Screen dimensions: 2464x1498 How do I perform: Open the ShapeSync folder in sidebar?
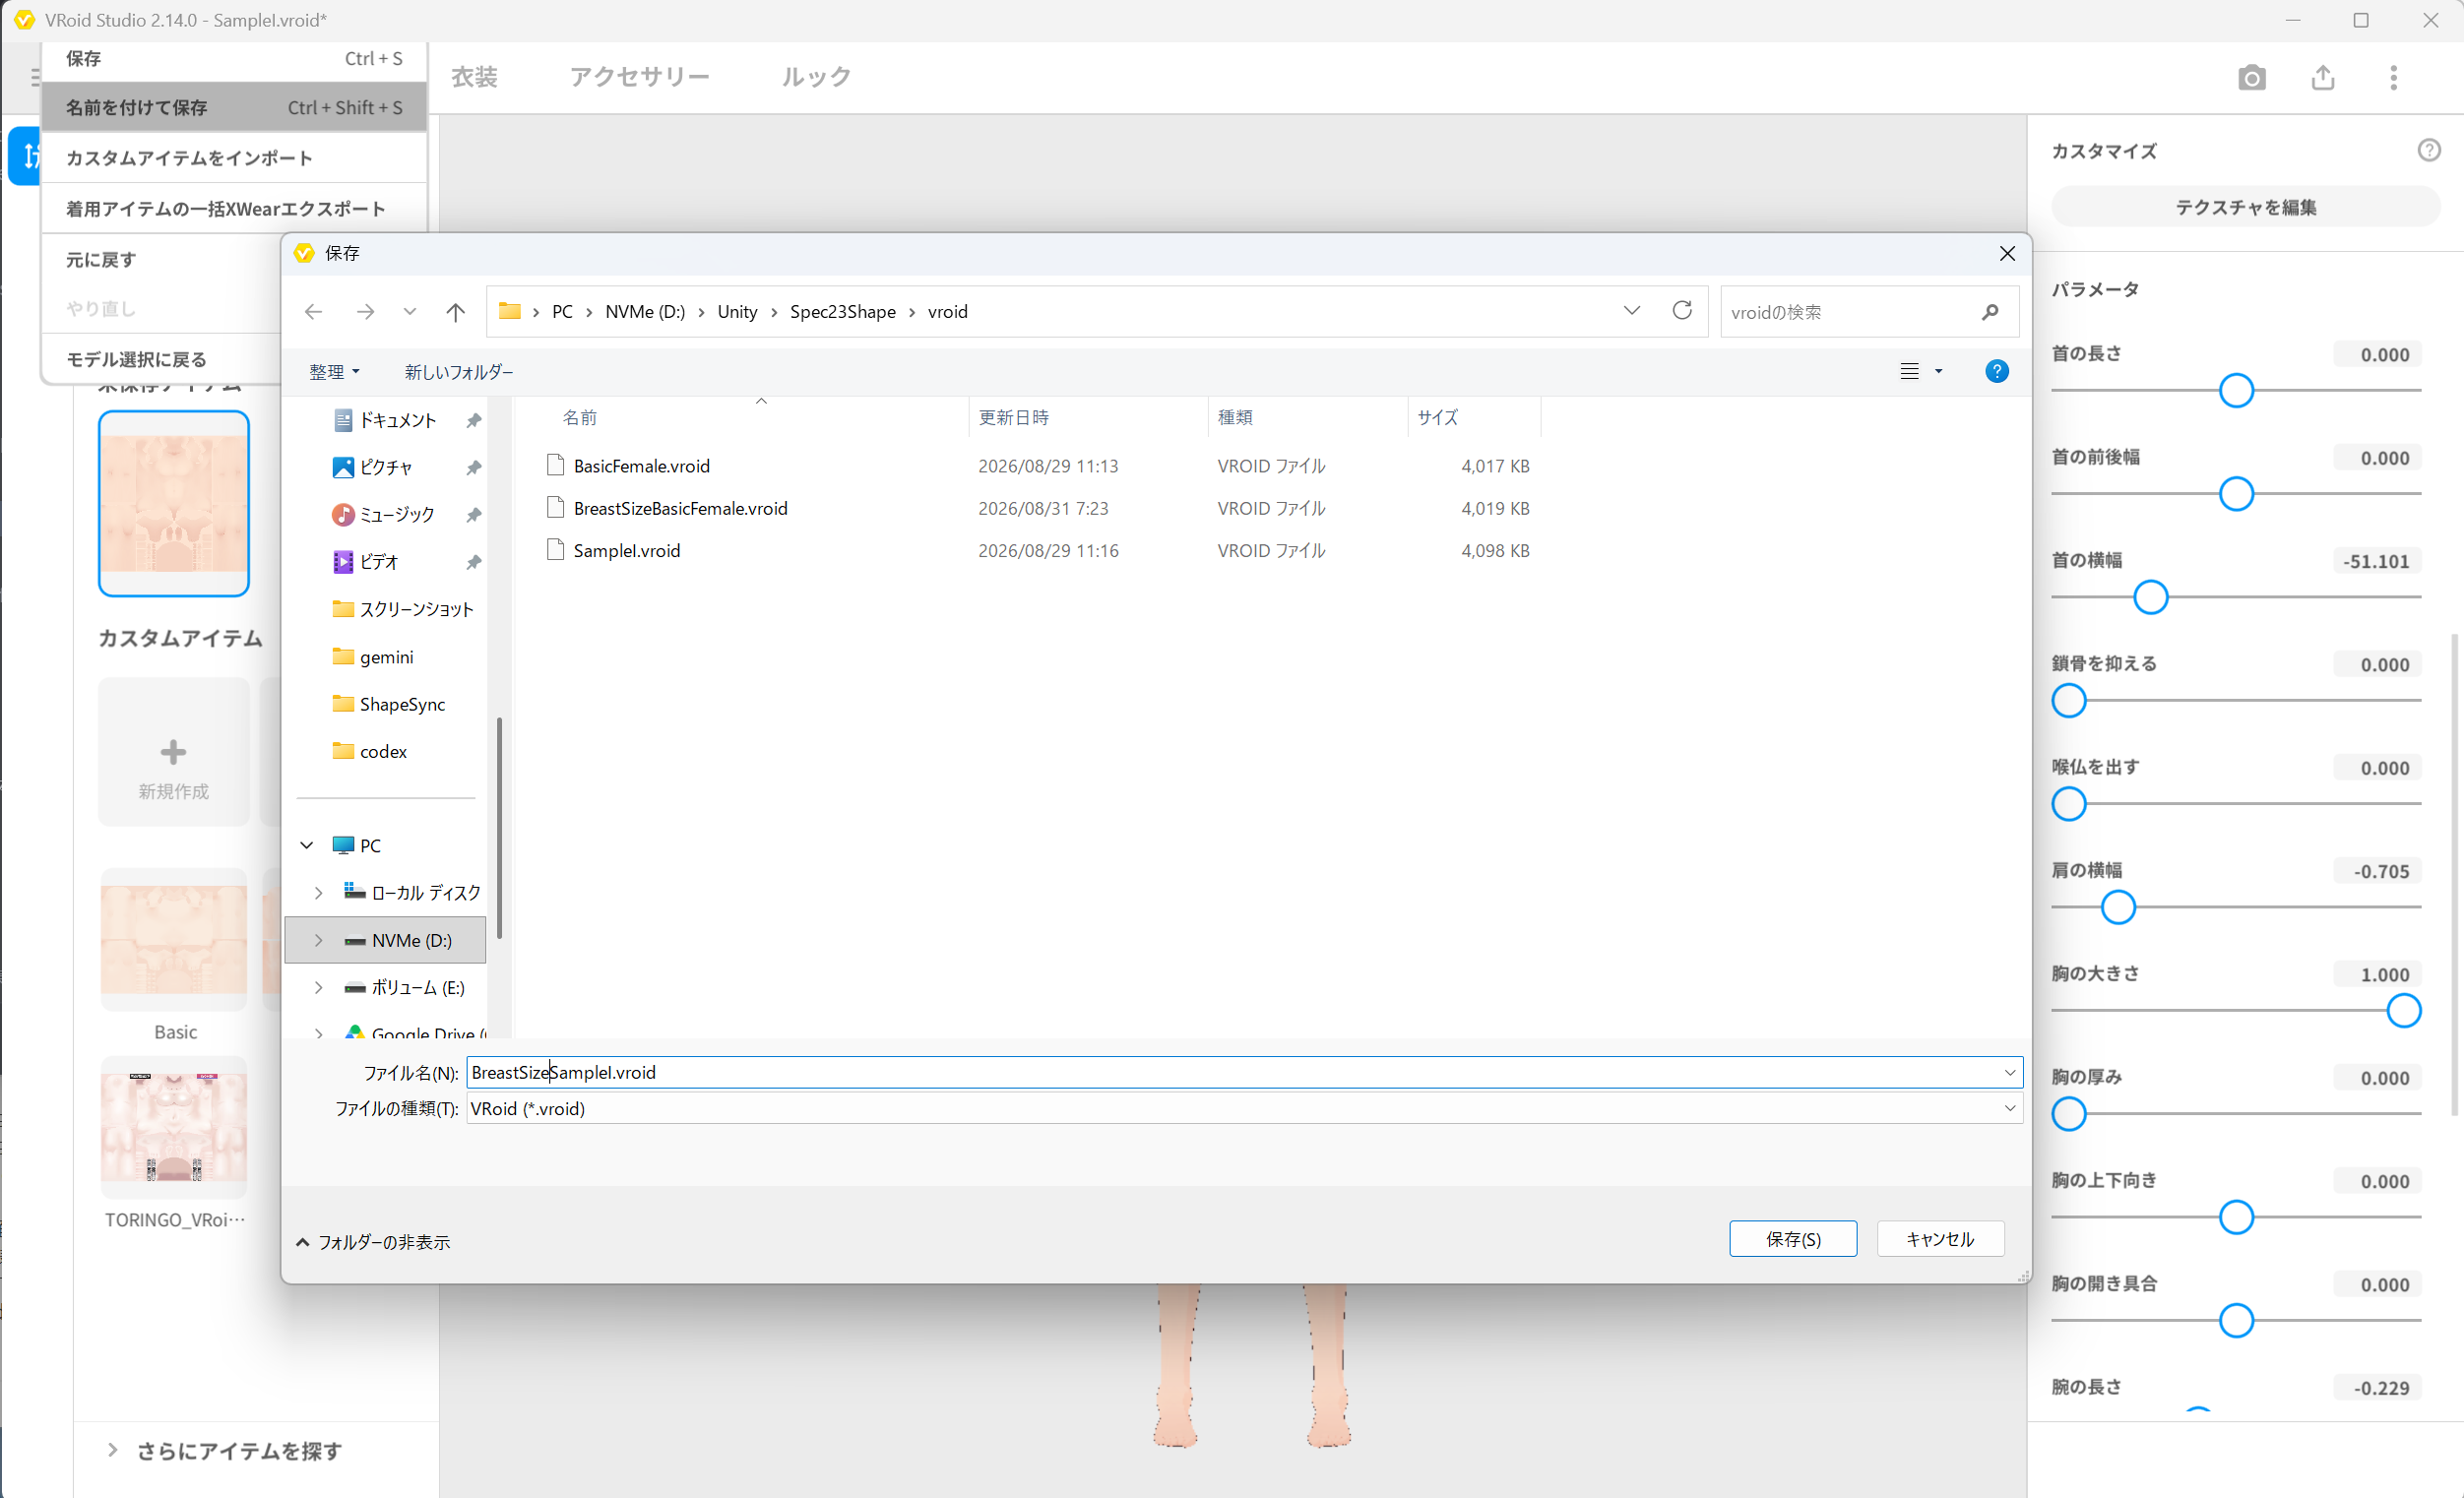tap(402, 703)
